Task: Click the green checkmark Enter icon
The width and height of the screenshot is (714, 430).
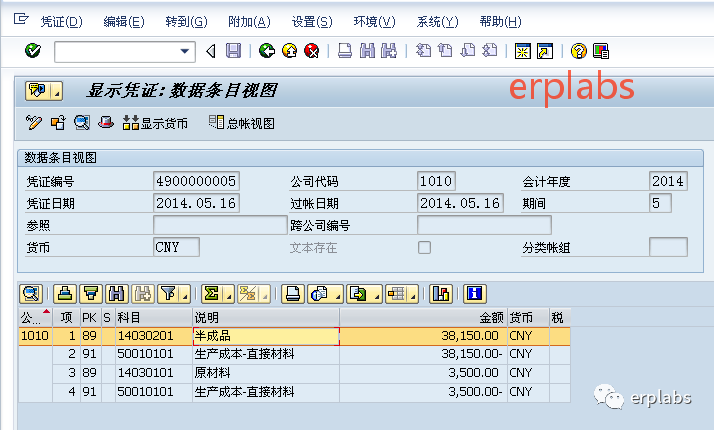Action: [33, 51]
